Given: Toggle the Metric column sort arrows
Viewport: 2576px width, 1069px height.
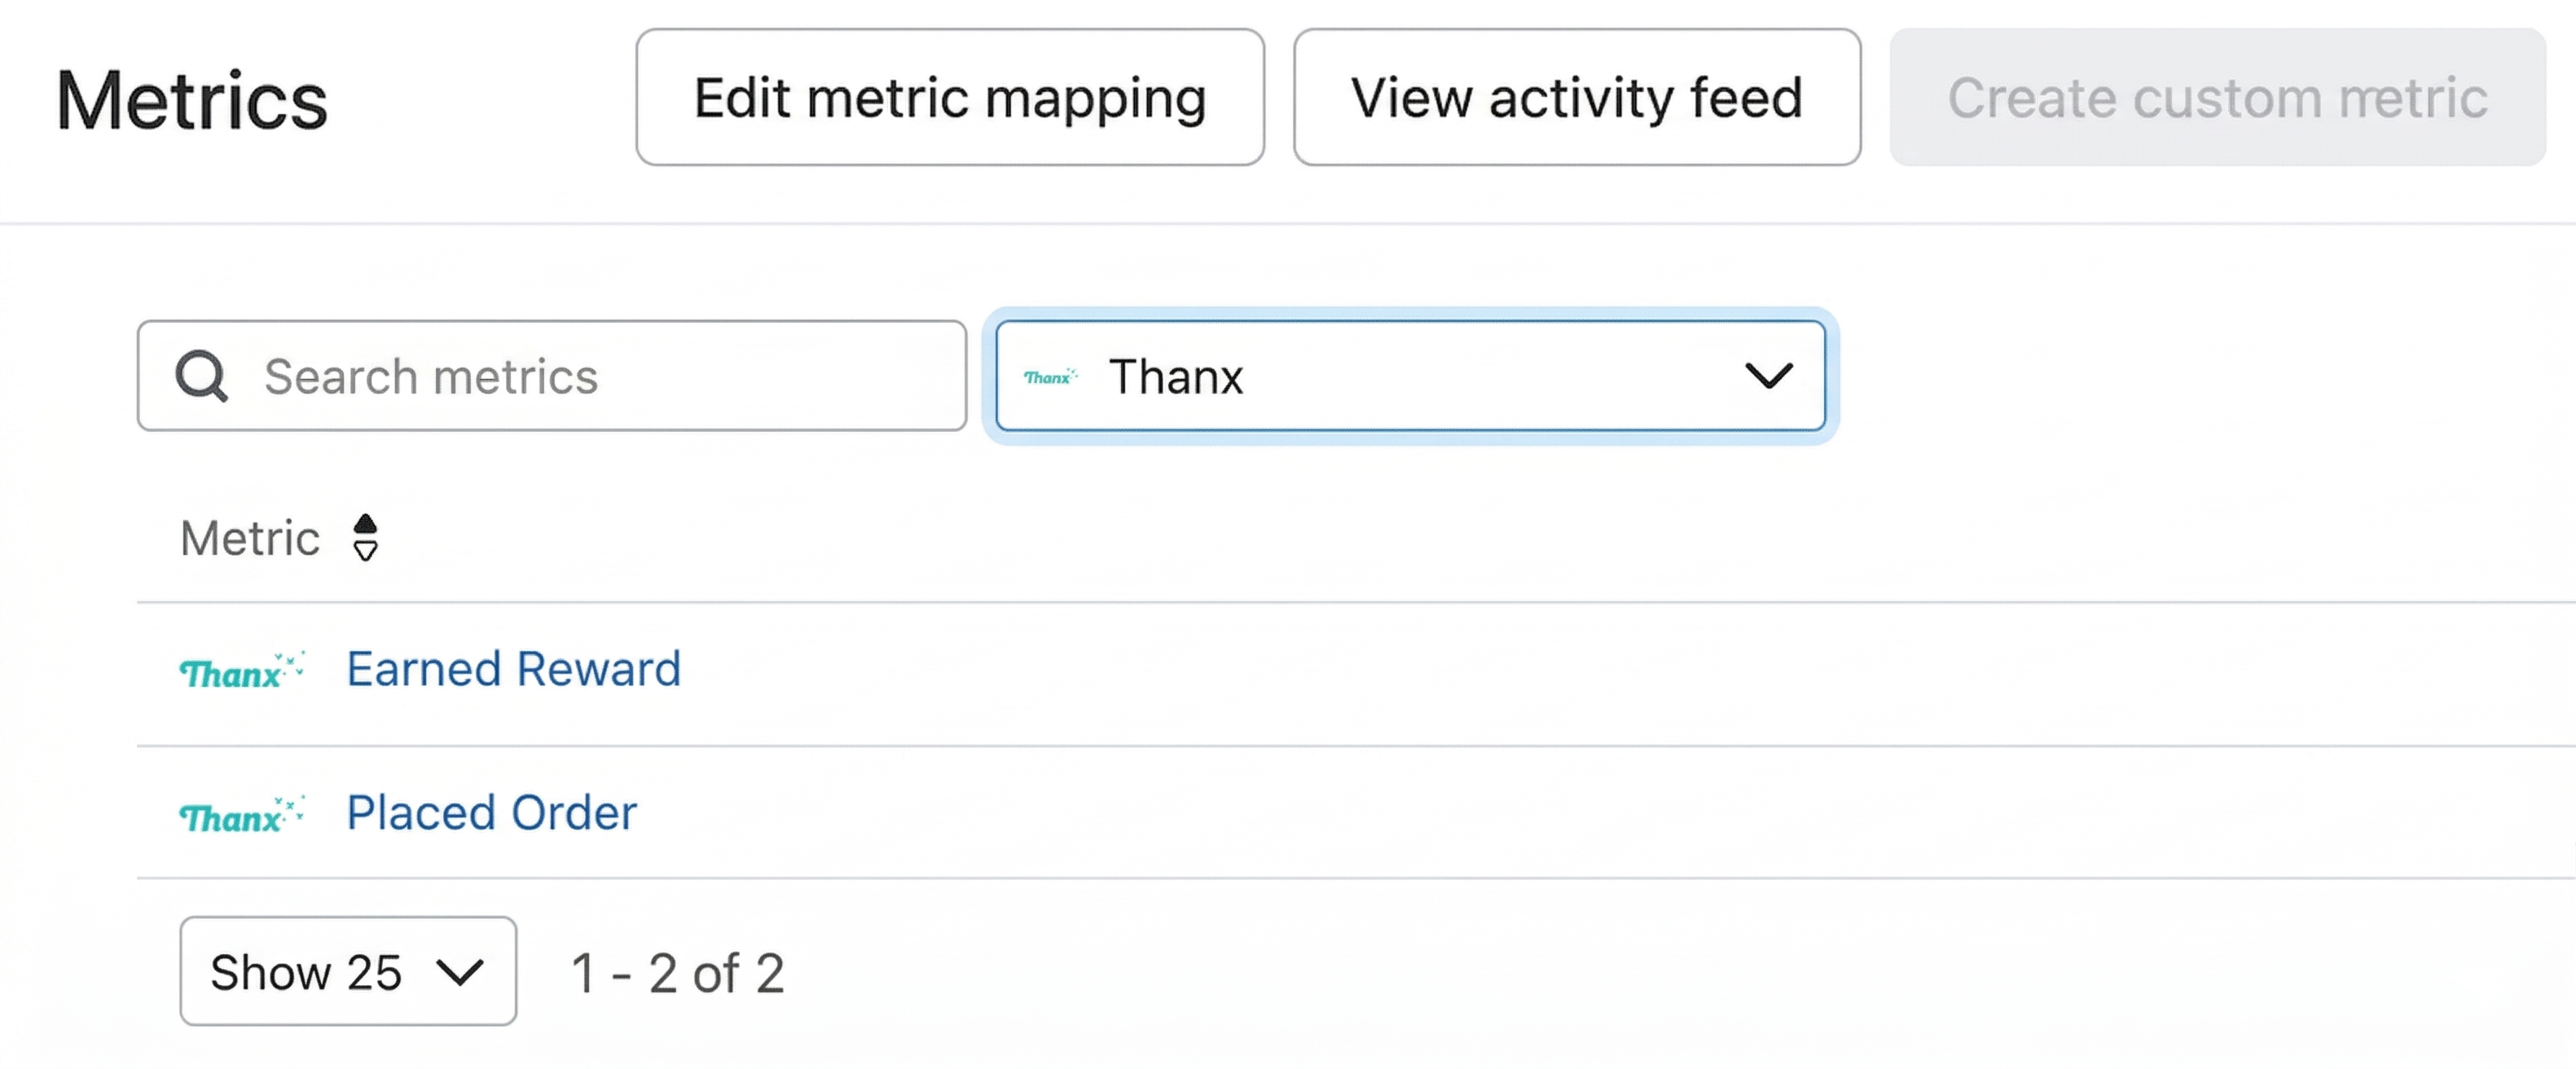Looking at the screenshot, I should (x=365, y=538).
